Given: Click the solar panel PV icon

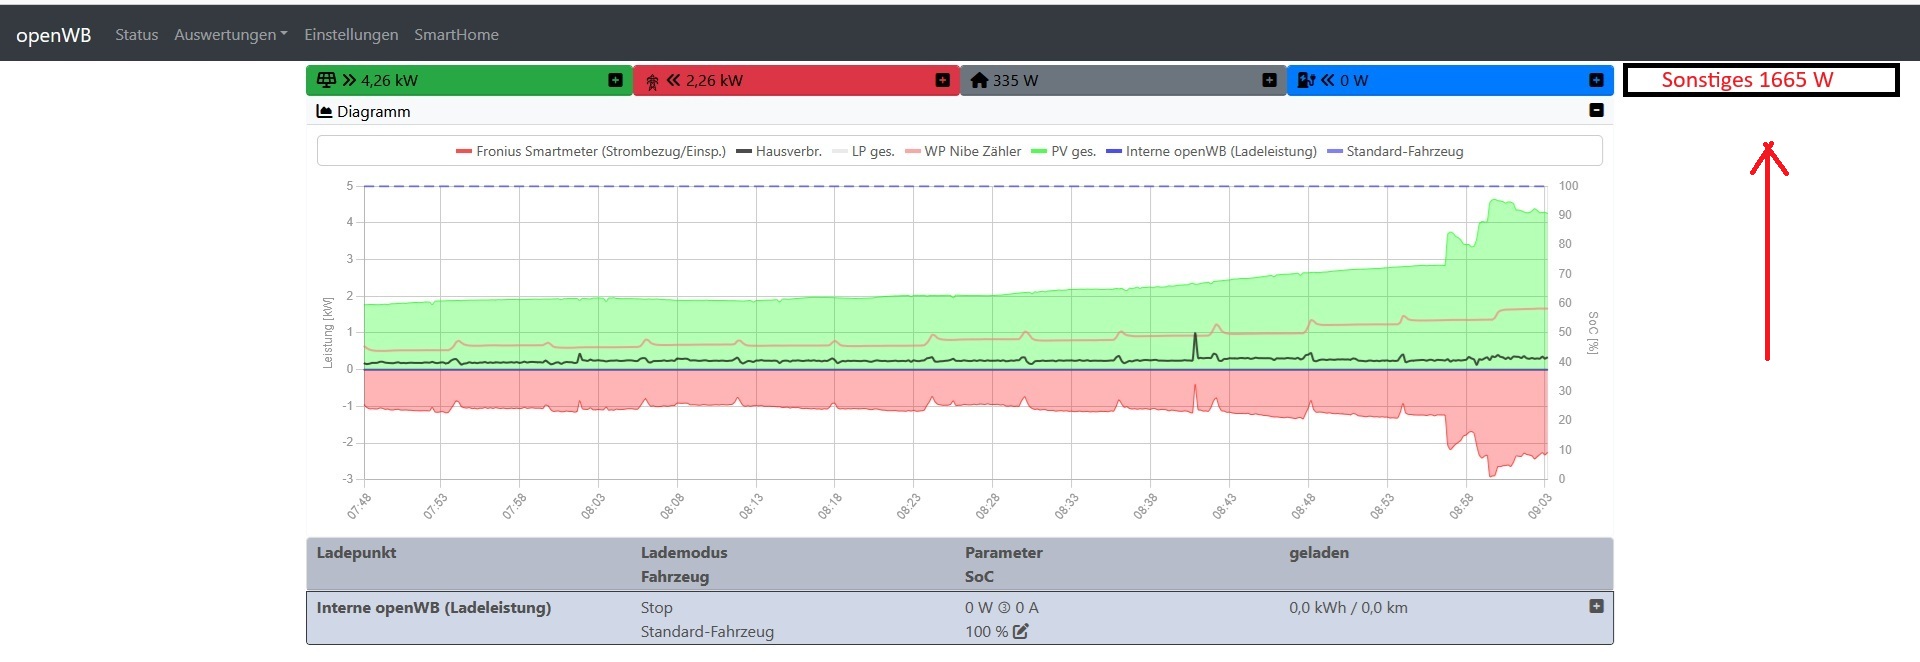Looking at the screenshot, I should [326, 80].
